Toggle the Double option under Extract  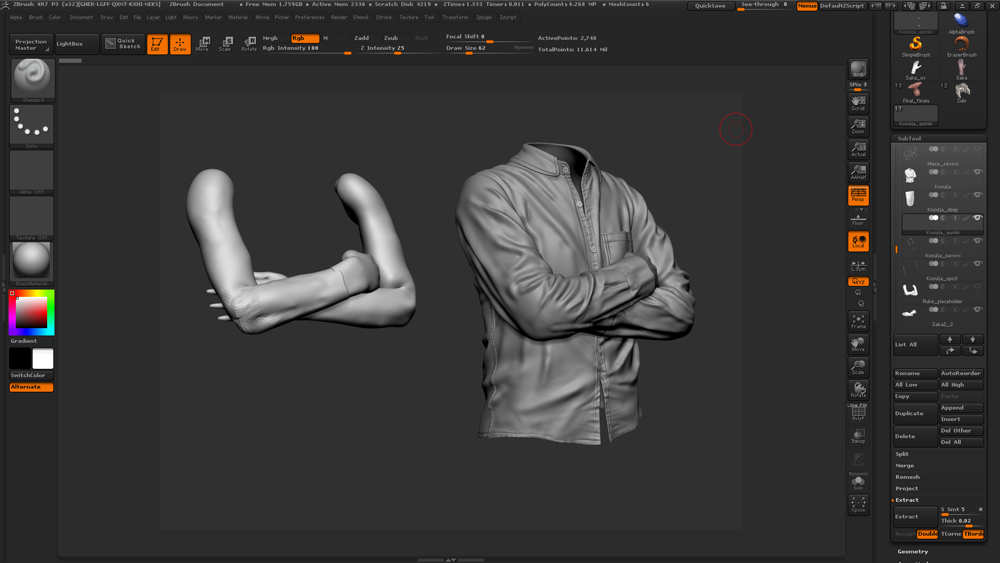pos(928,534)
